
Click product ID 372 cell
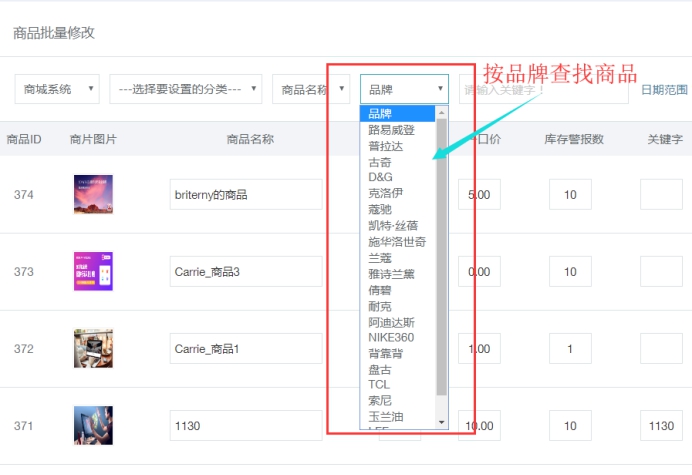point(23,349)
